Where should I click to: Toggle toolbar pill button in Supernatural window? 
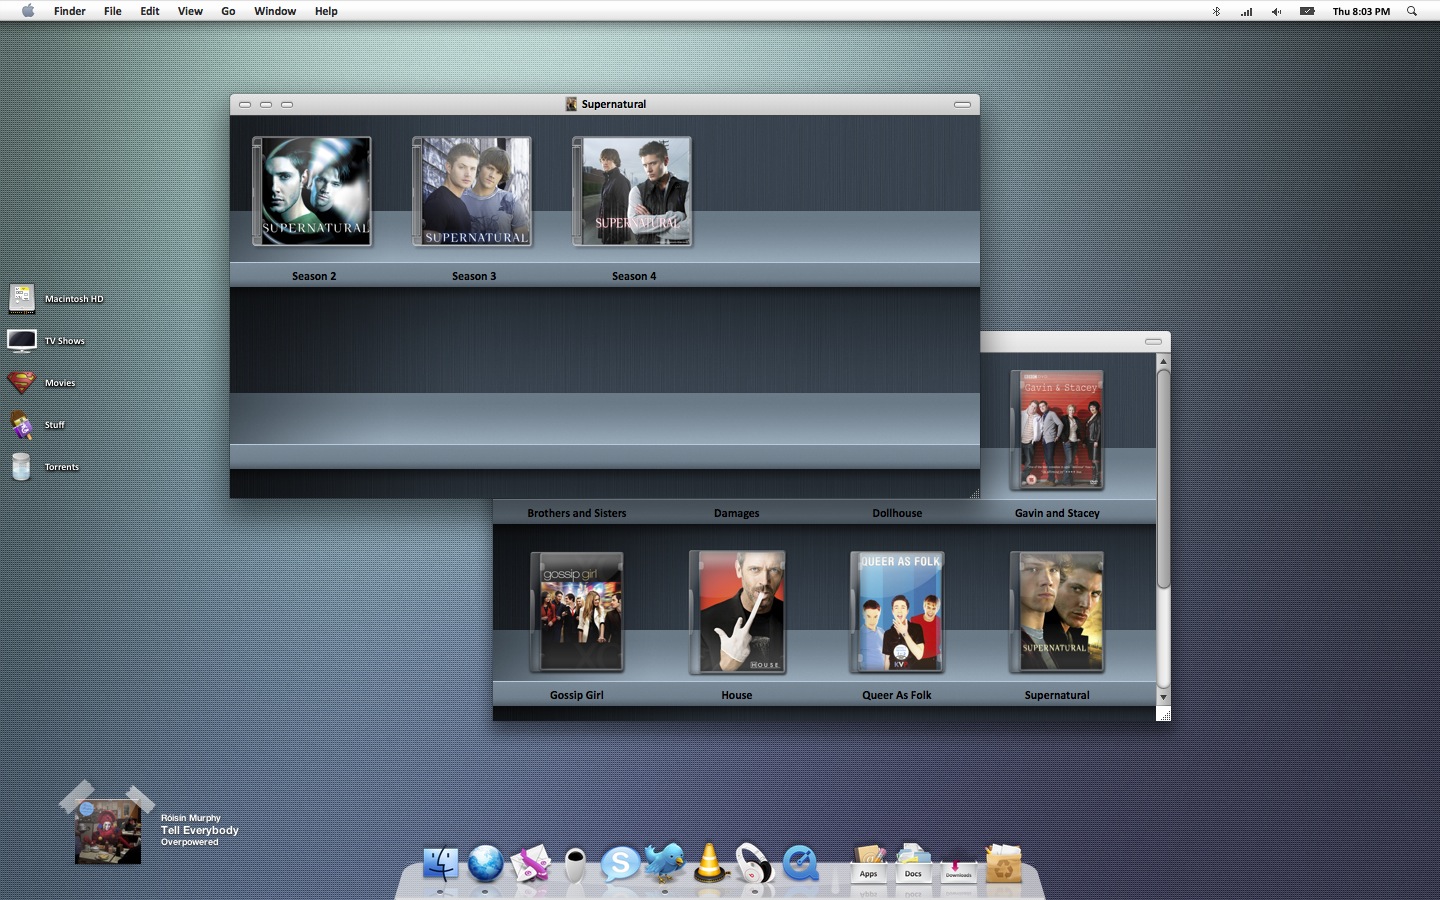coord(962,104)
